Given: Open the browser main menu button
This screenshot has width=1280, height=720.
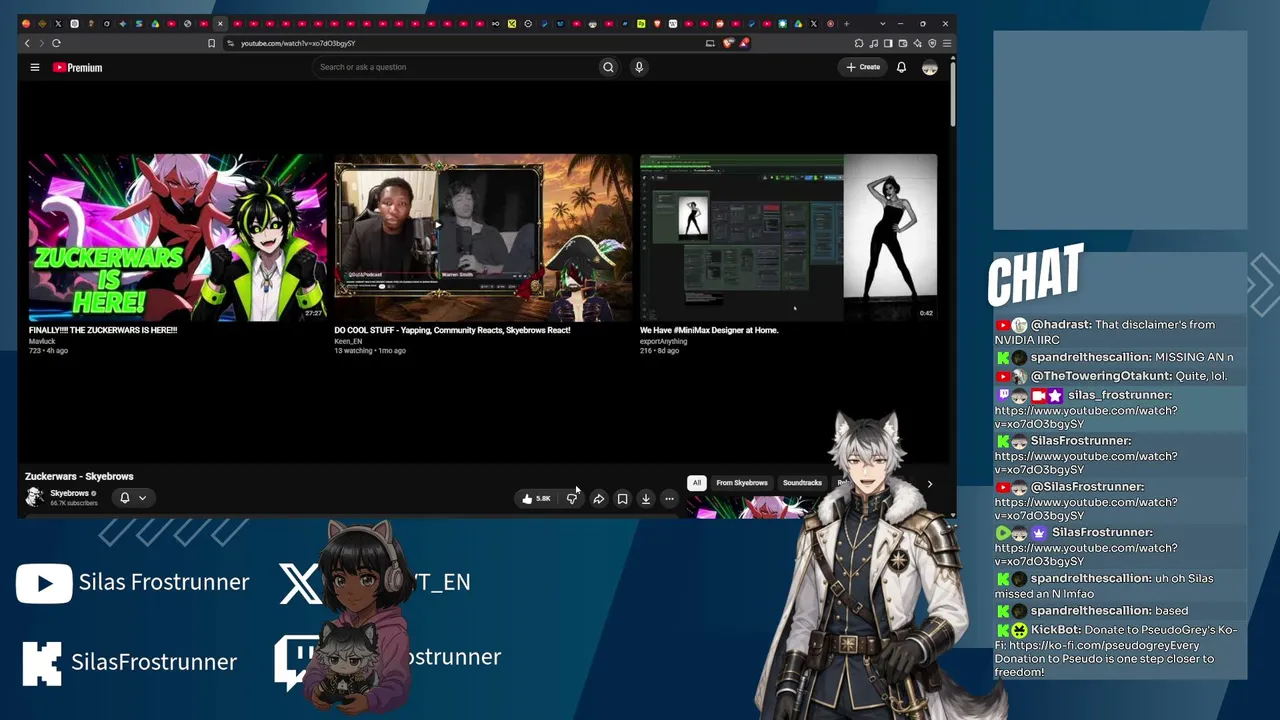Looking at the screenshot, I should tap(947, 43).
